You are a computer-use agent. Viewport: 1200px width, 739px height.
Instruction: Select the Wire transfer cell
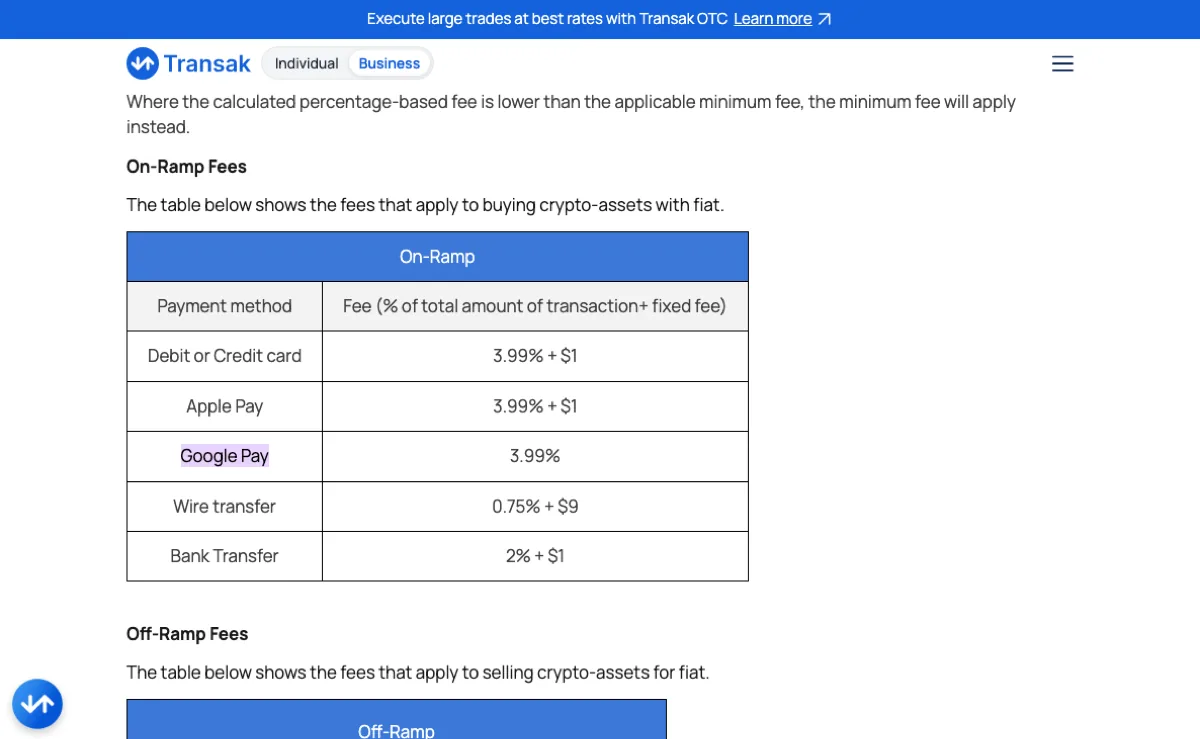click(x=224, y=506)
